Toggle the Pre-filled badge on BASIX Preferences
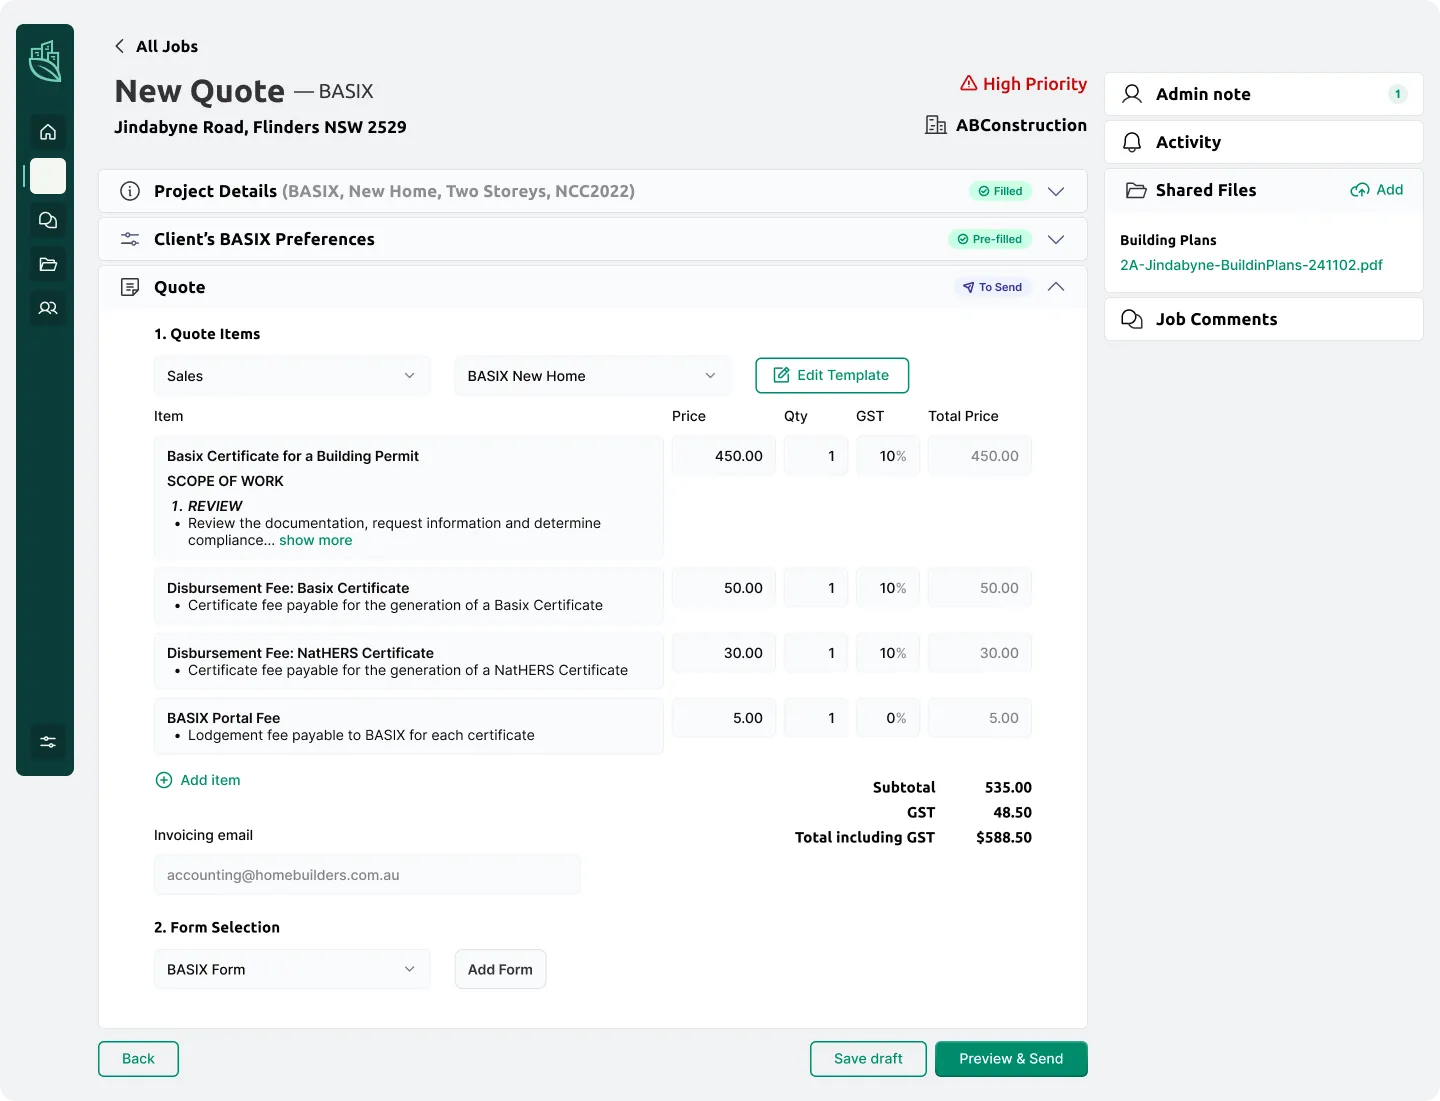 point(989,239)
